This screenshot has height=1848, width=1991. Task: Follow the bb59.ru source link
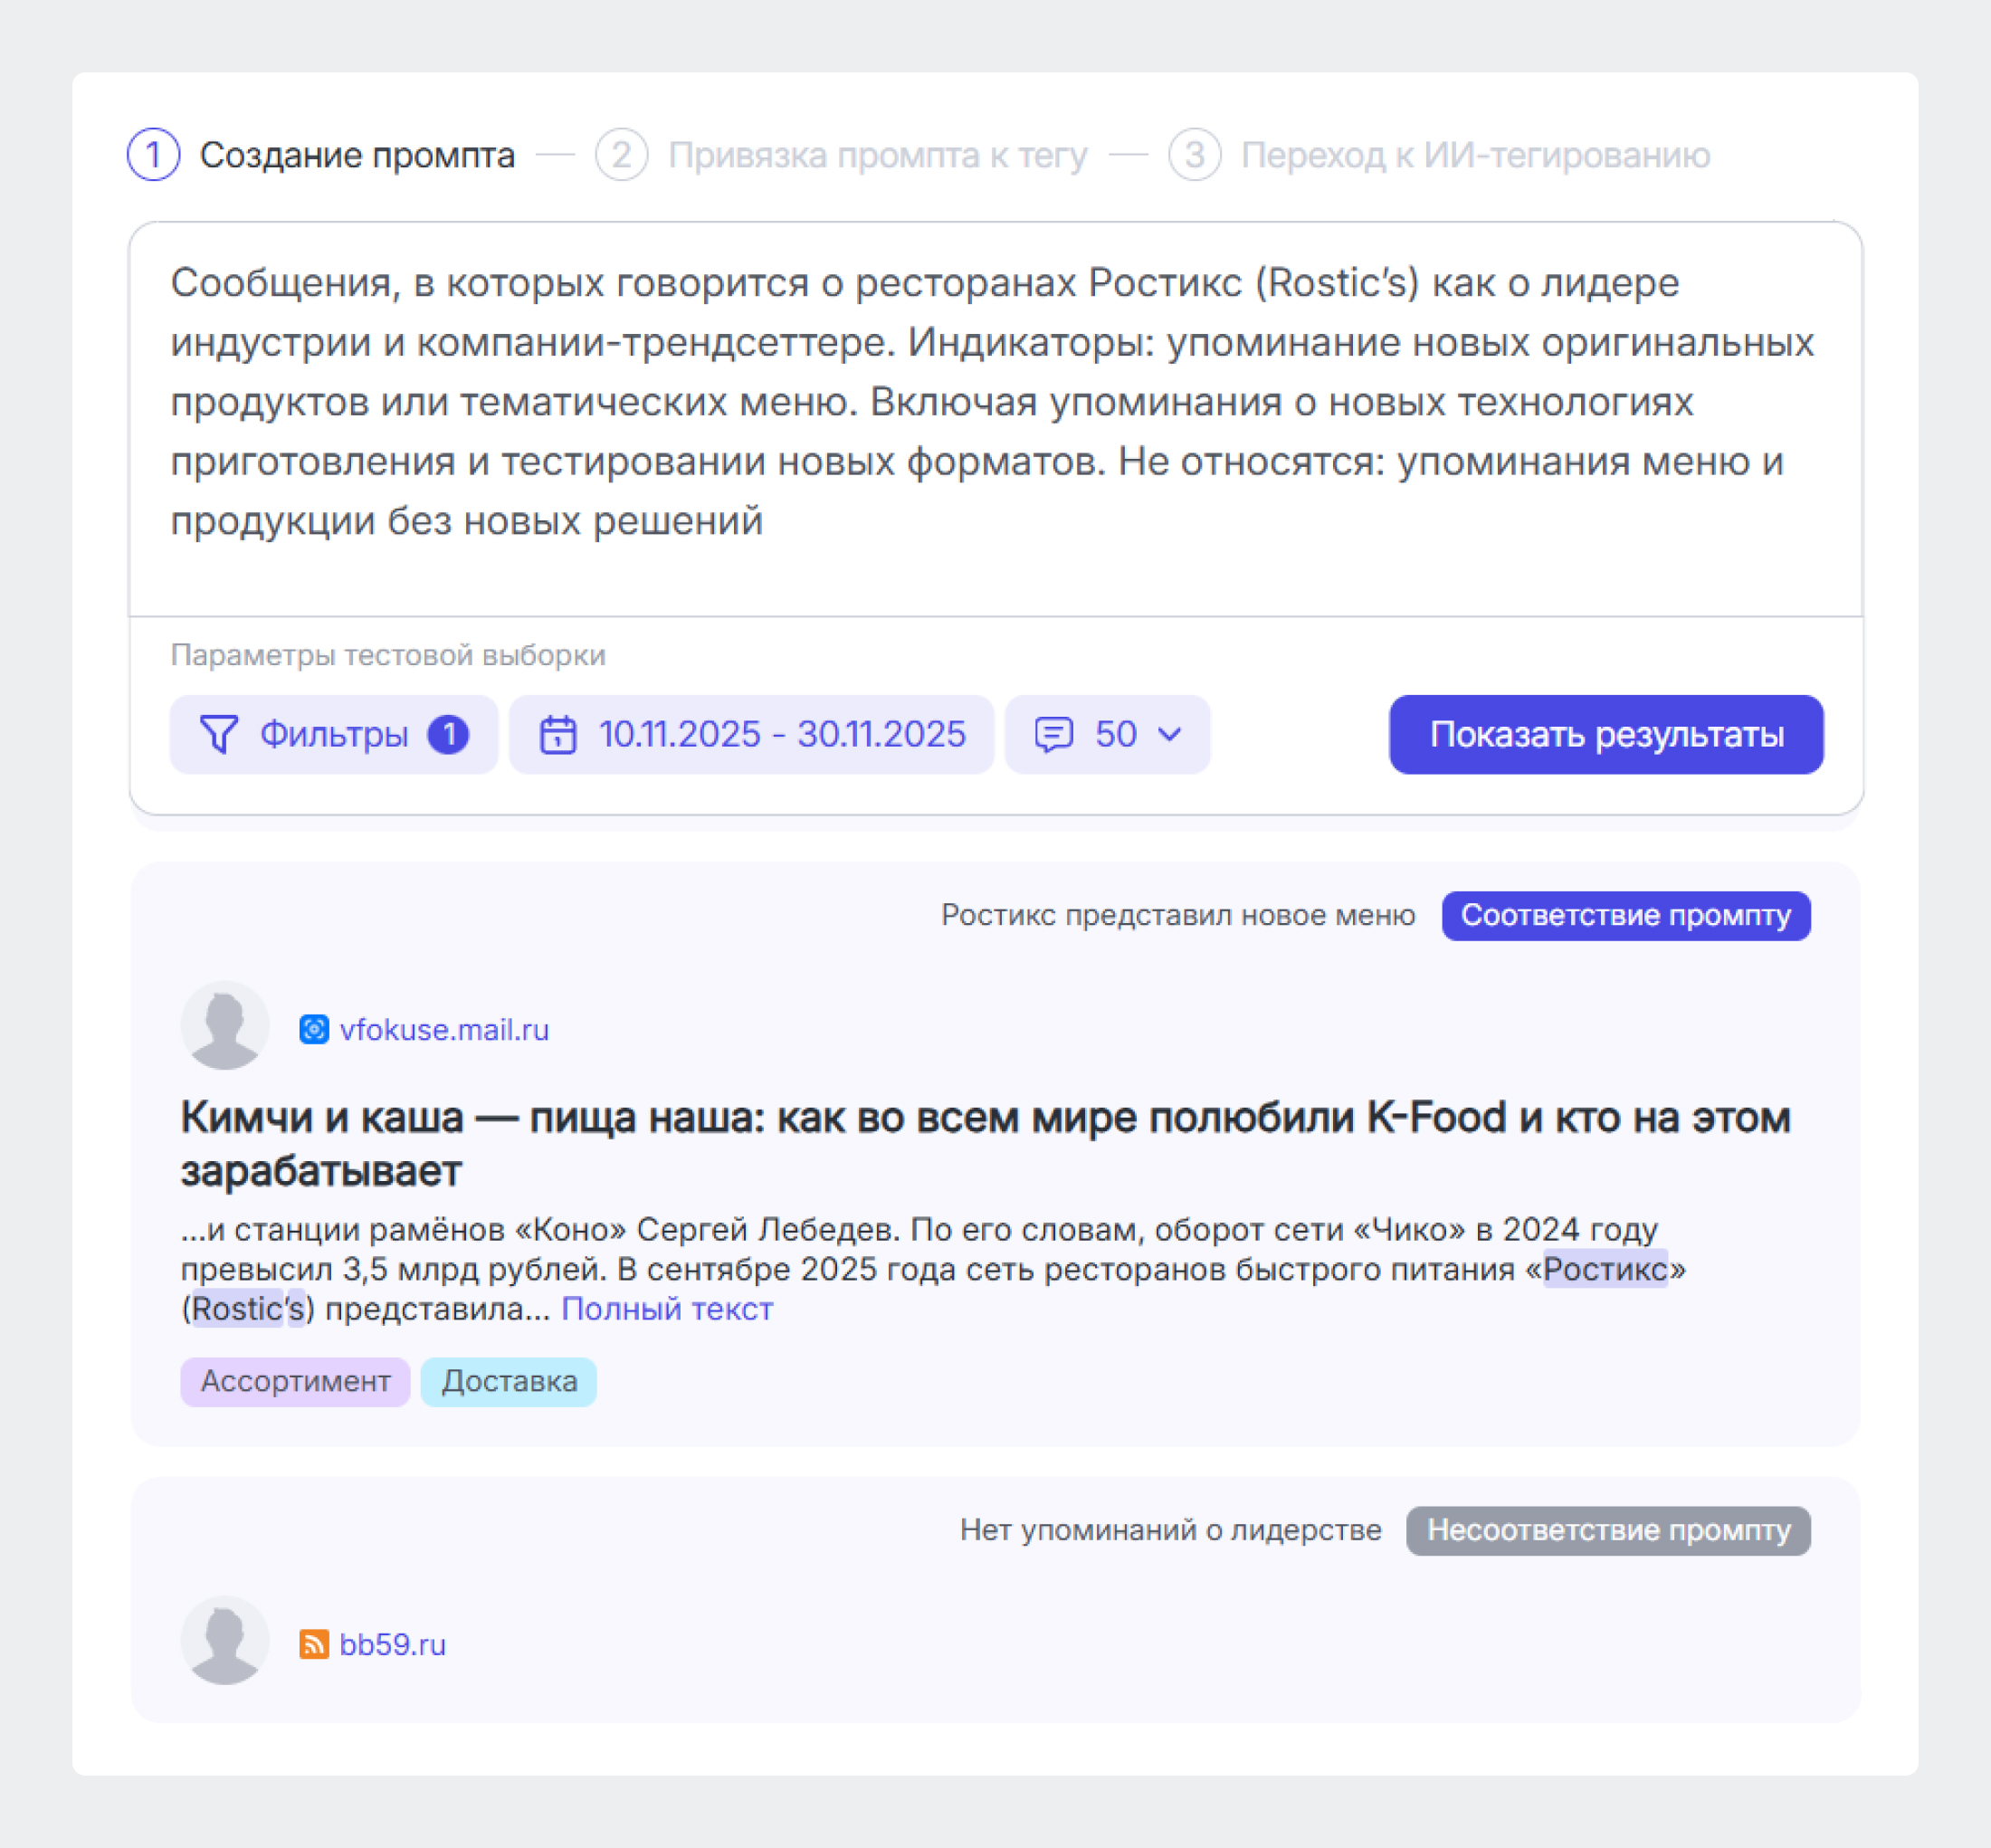click(x=392, y=1643)
